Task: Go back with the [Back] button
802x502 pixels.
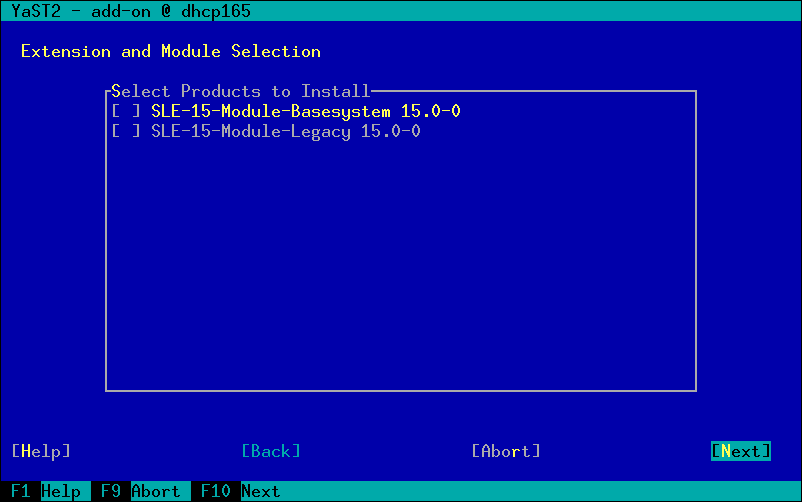Action: click(271, 451)
